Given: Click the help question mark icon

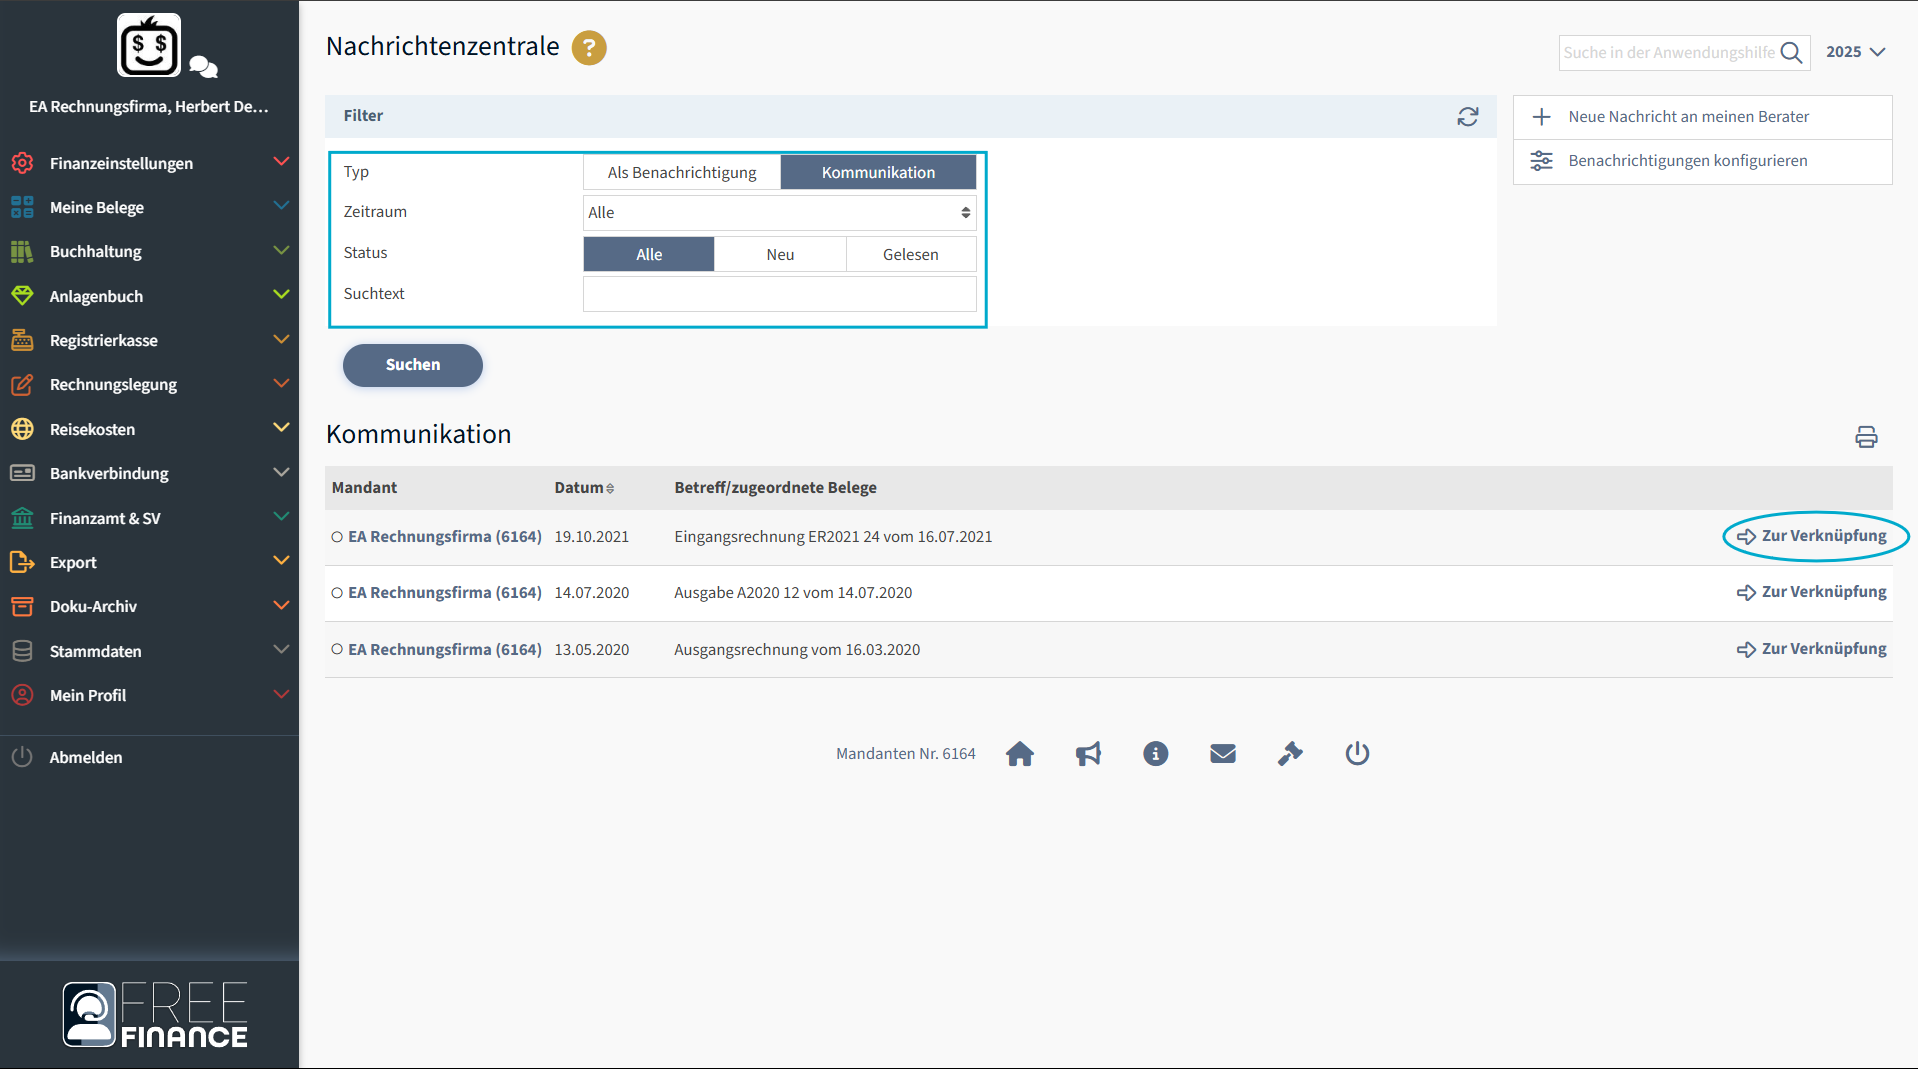Looking at the screenshot, I should [x=589, y=48].
